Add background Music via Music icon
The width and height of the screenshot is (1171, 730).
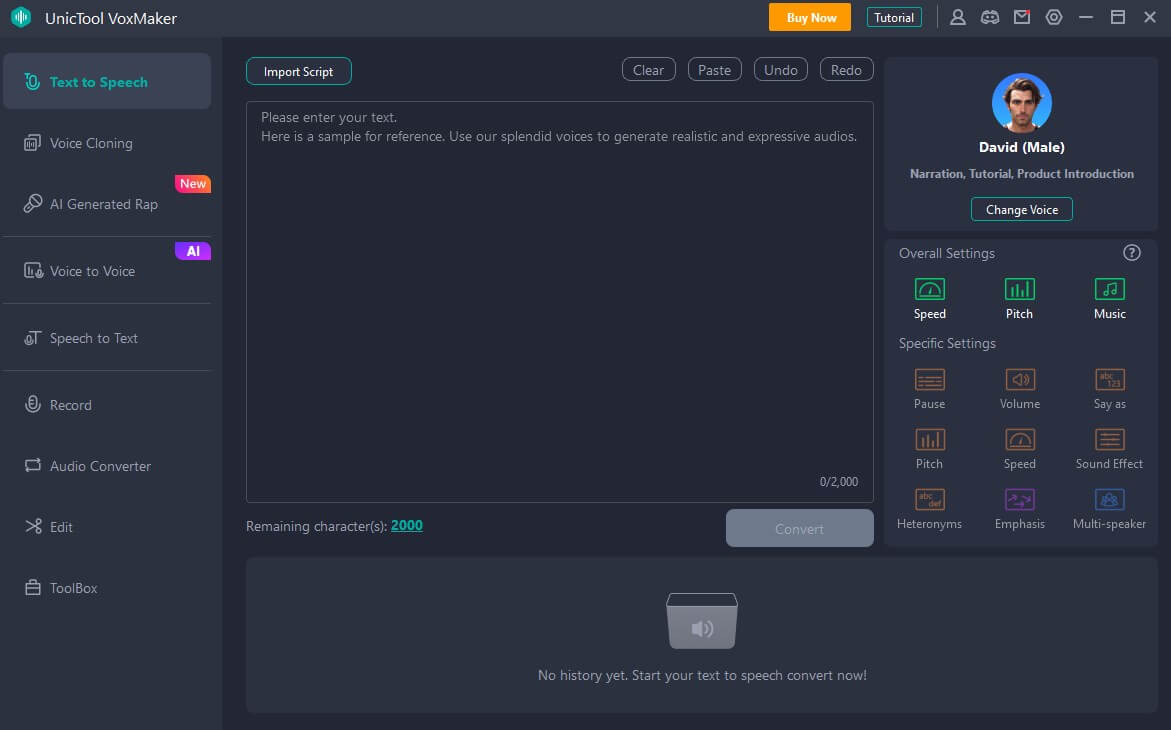[x=1109, y=290]
